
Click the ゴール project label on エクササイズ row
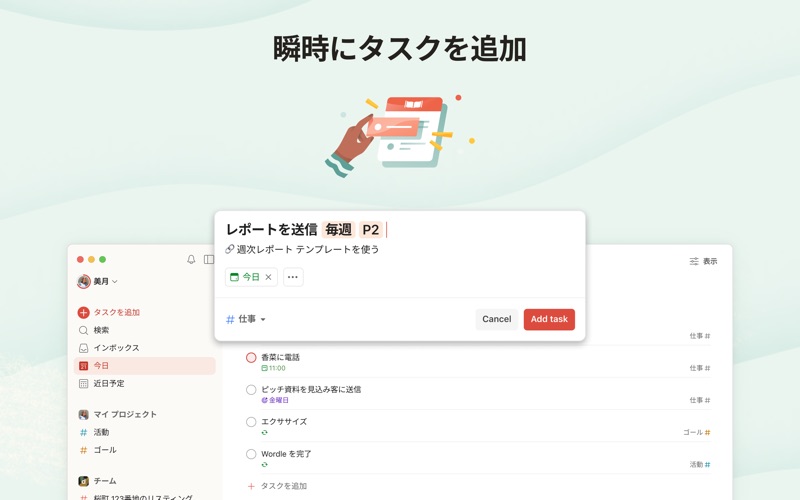click(693, 433)
